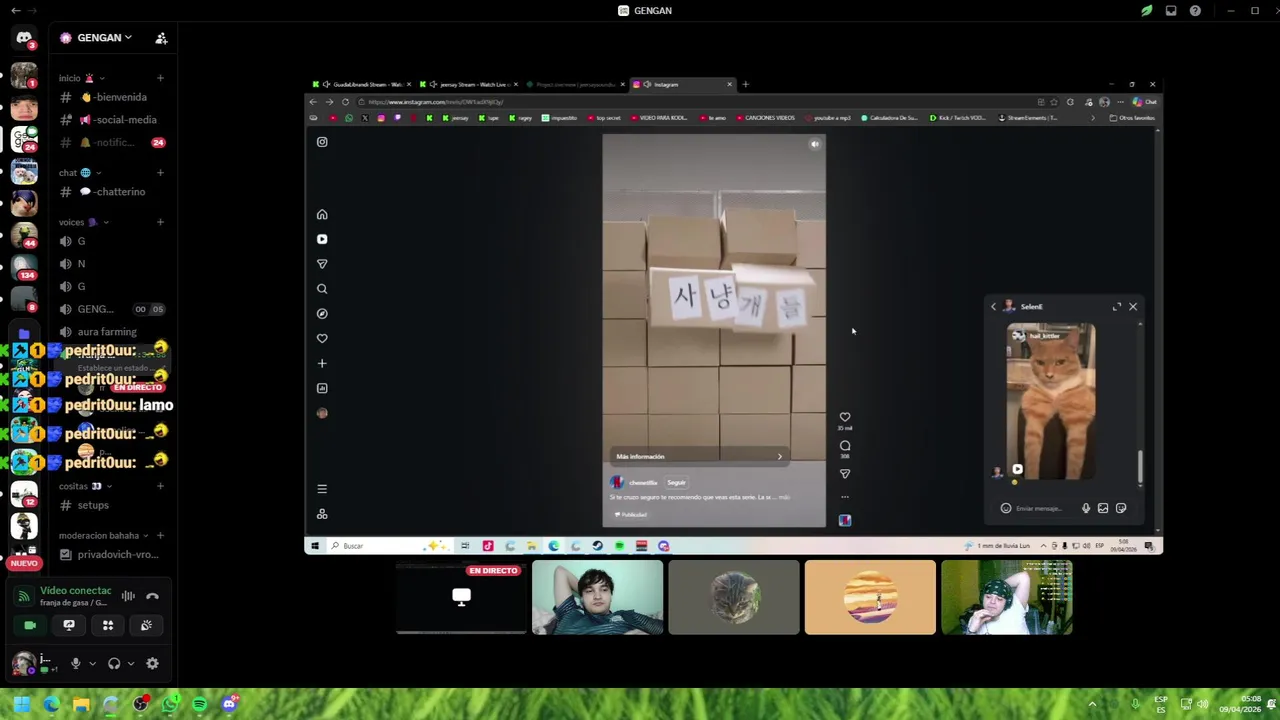This screenshot has width=1280, height=720.
Task: Select the cat avatar participant tile
Action: tap(734, 597)
